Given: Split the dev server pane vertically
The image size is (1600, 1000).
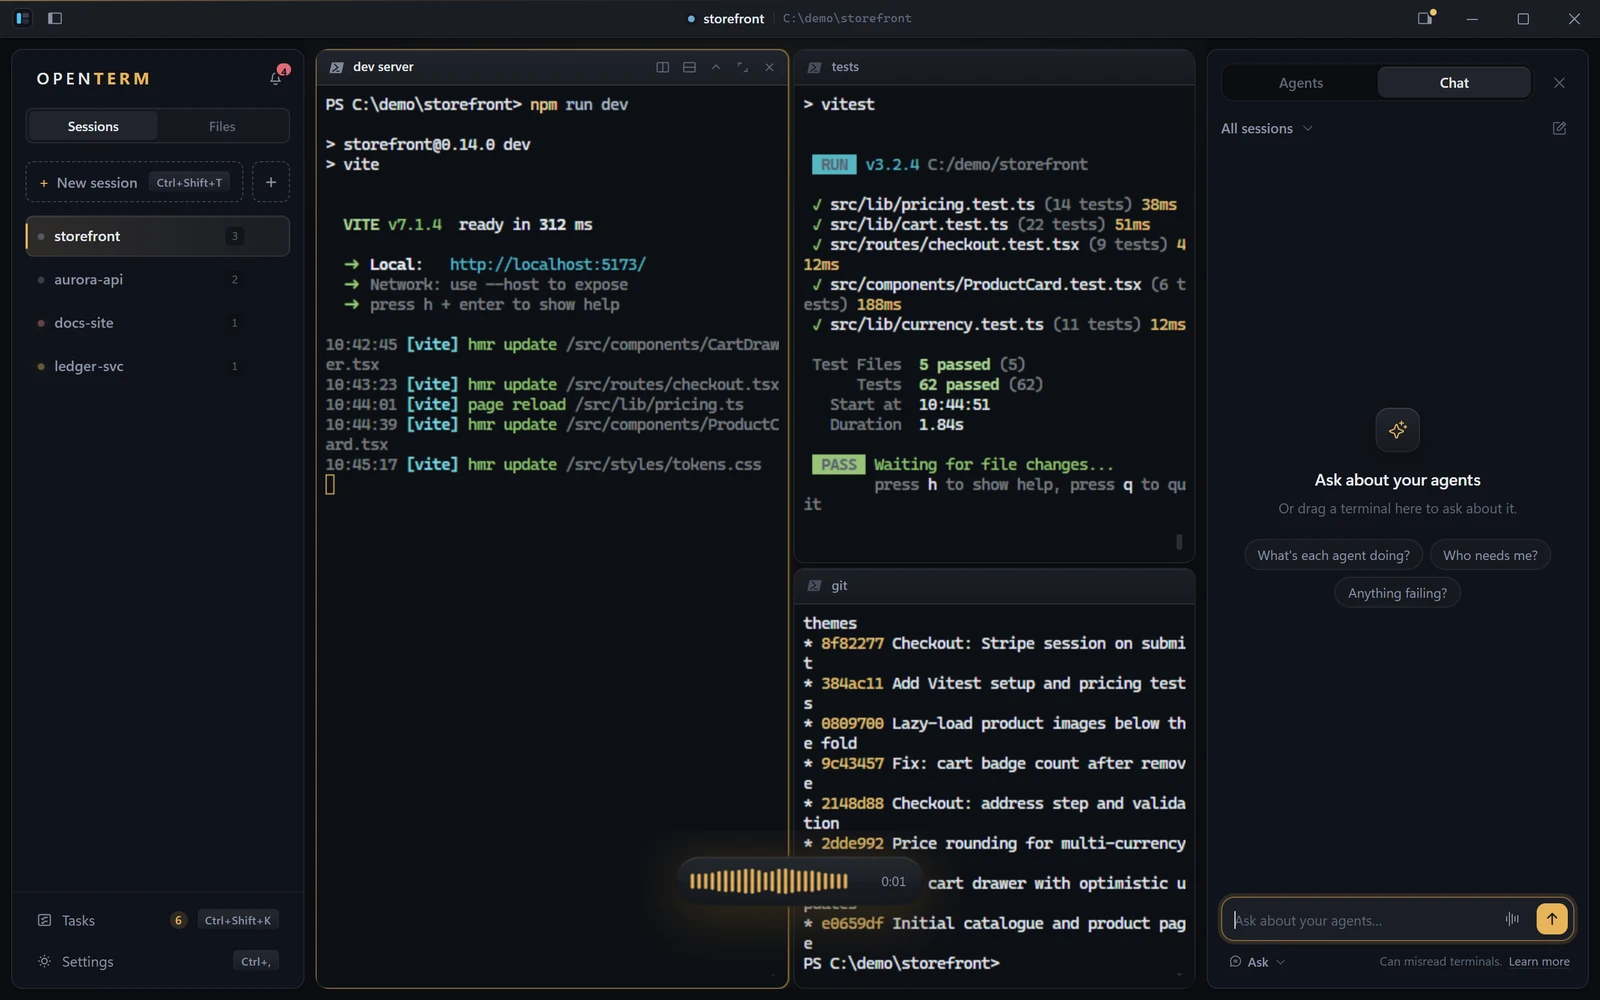Looking at the screenshot, I should tap(662, 67).
